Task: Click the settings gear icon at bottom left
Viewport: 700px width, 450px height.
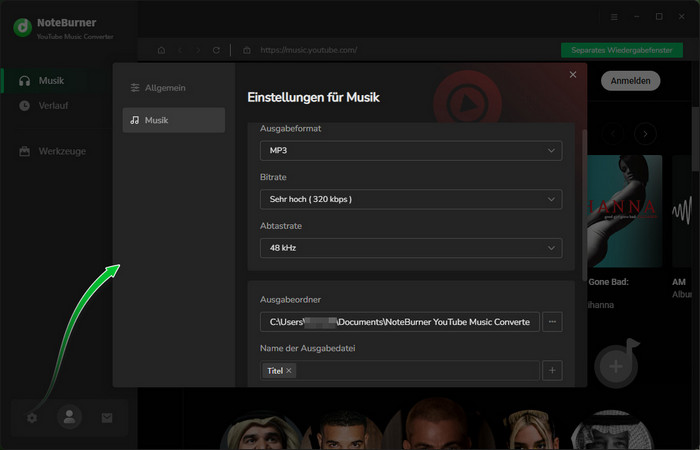Action: point(32,418)
